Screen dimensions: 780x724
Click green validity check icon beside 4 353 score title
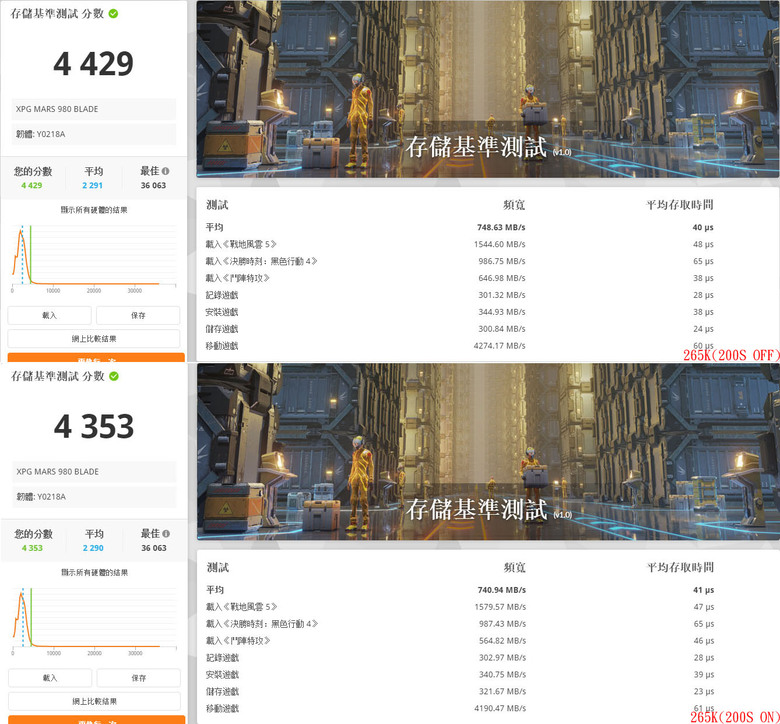click(114, 376)
